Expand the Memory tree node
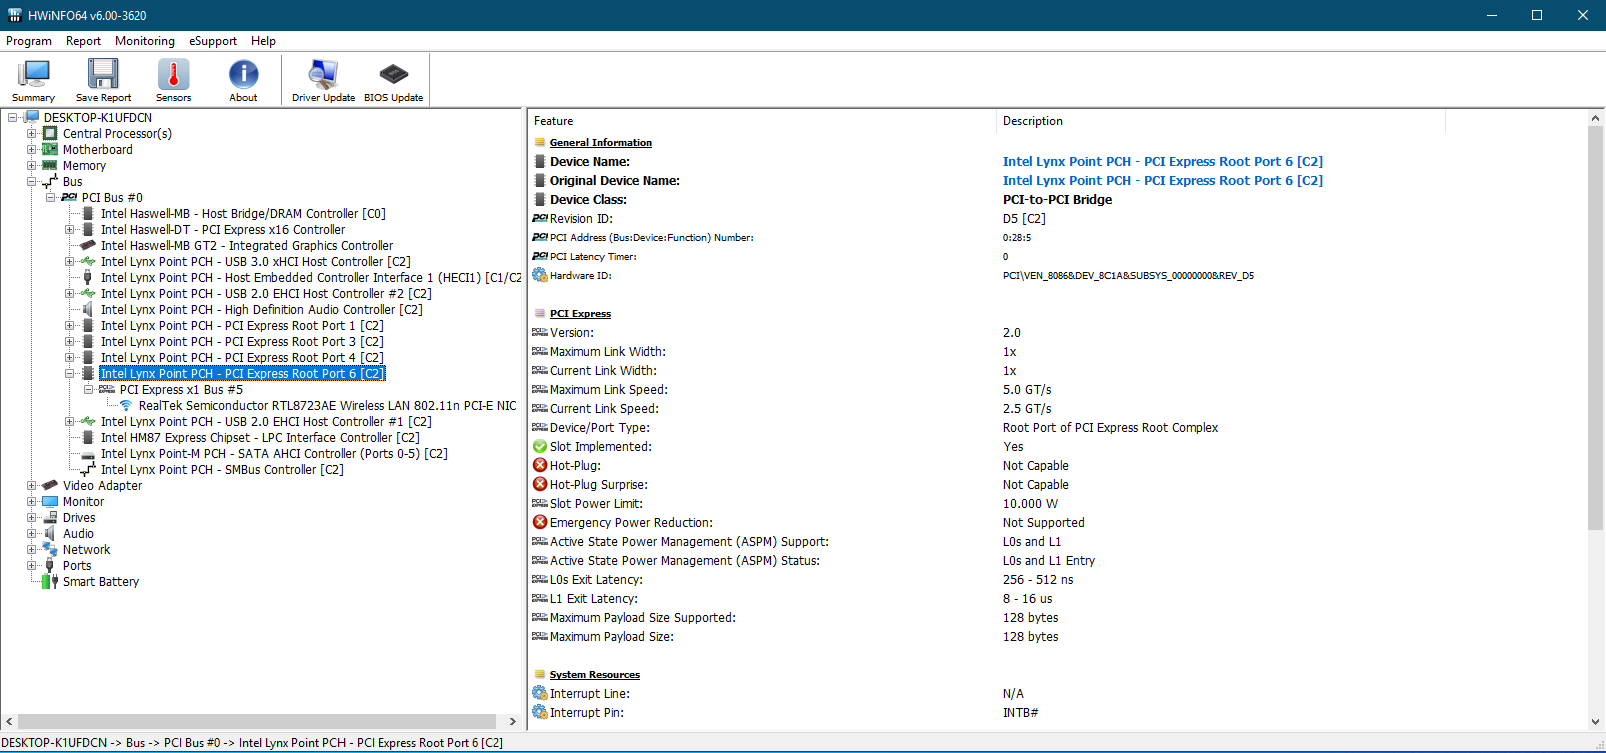Viewport: 1606px width, 753px height. pyautogui.click(x=31, y=166)
